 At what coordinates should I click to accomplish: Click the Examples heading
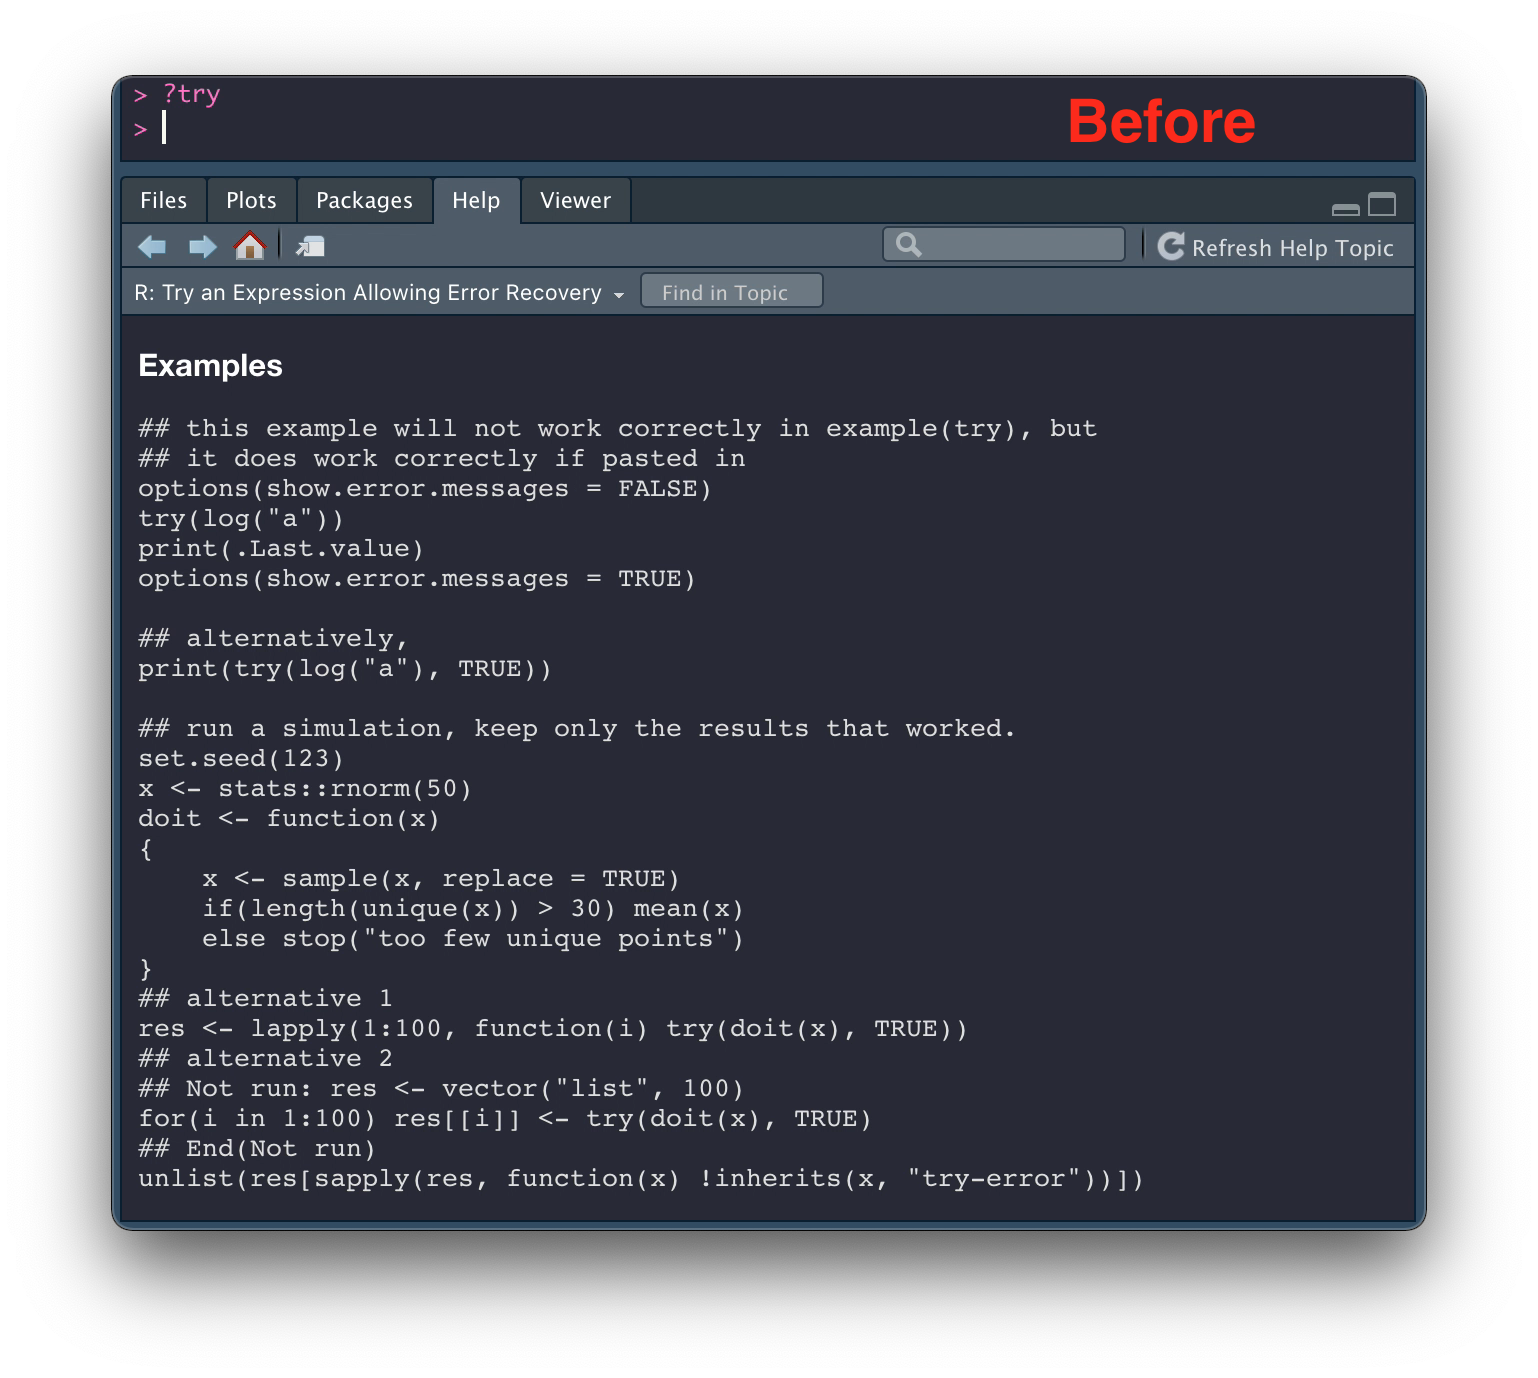pyautogui.click(x=210, y=366)
